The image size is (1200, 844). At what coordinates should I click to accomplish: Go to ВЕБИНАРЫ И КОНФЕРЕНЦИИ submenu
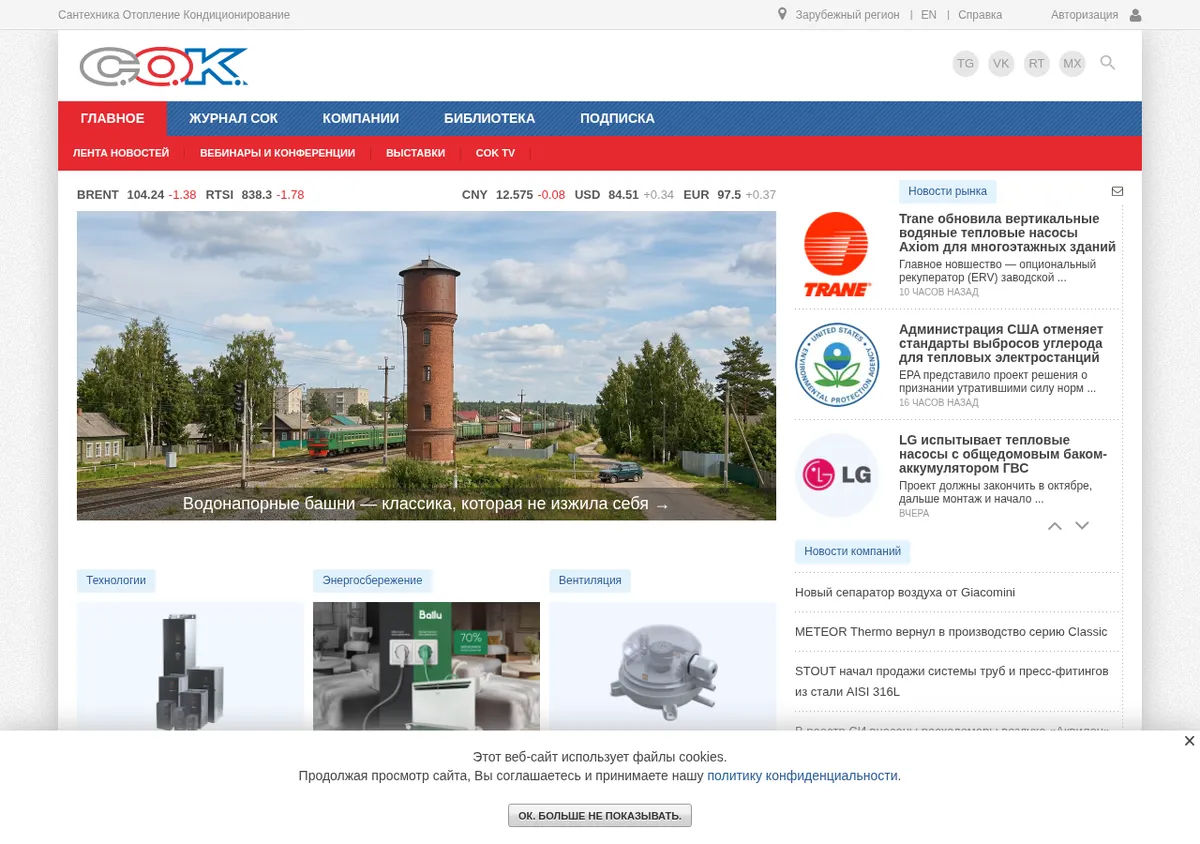[x=277, y=153]
